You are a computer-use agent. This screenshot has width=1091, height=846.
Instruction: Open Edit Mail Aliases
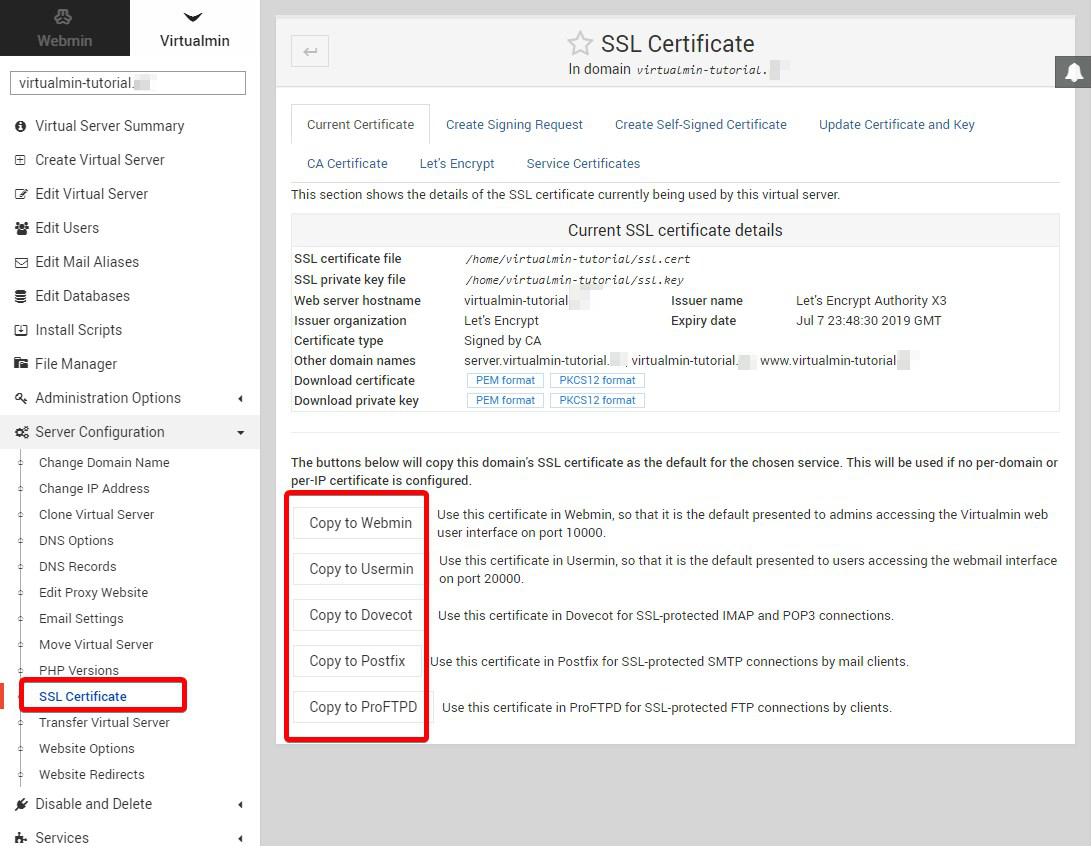[87, 262]
